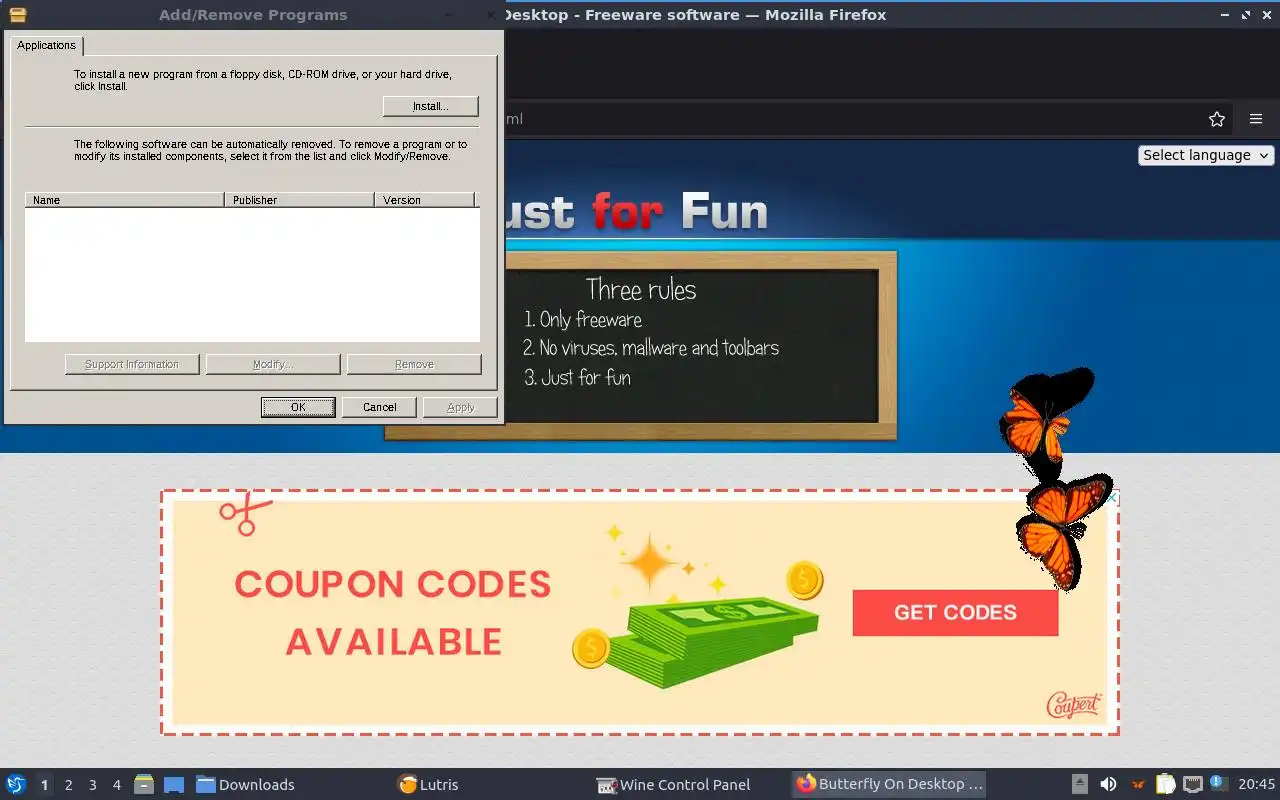Click the Three rules chalkboard heading
This screenshot has width=1280, height=800.
[x=641, y=290]
